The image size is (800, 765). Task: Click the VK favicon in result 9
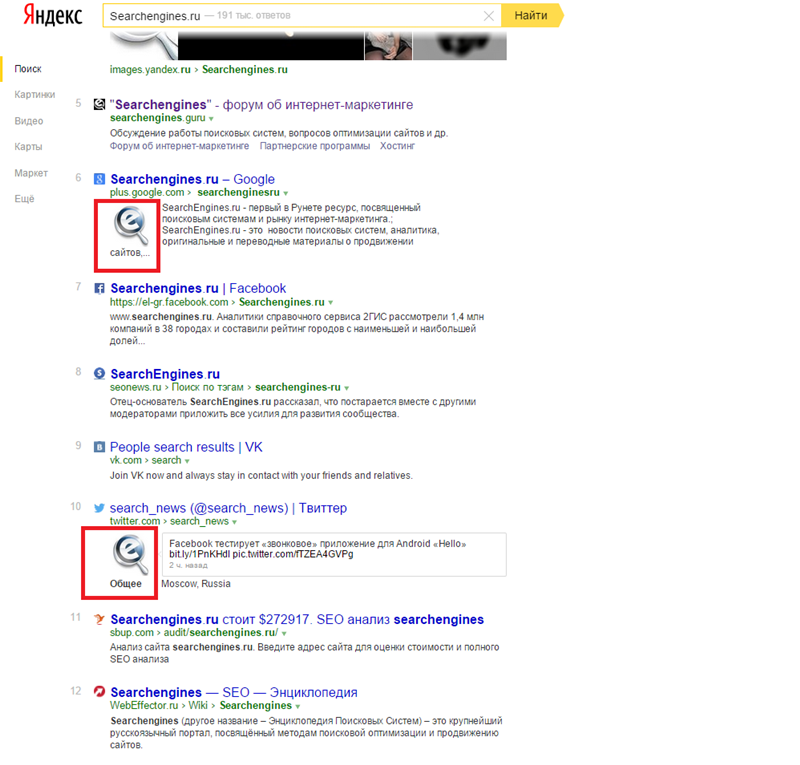coord(99,447)
